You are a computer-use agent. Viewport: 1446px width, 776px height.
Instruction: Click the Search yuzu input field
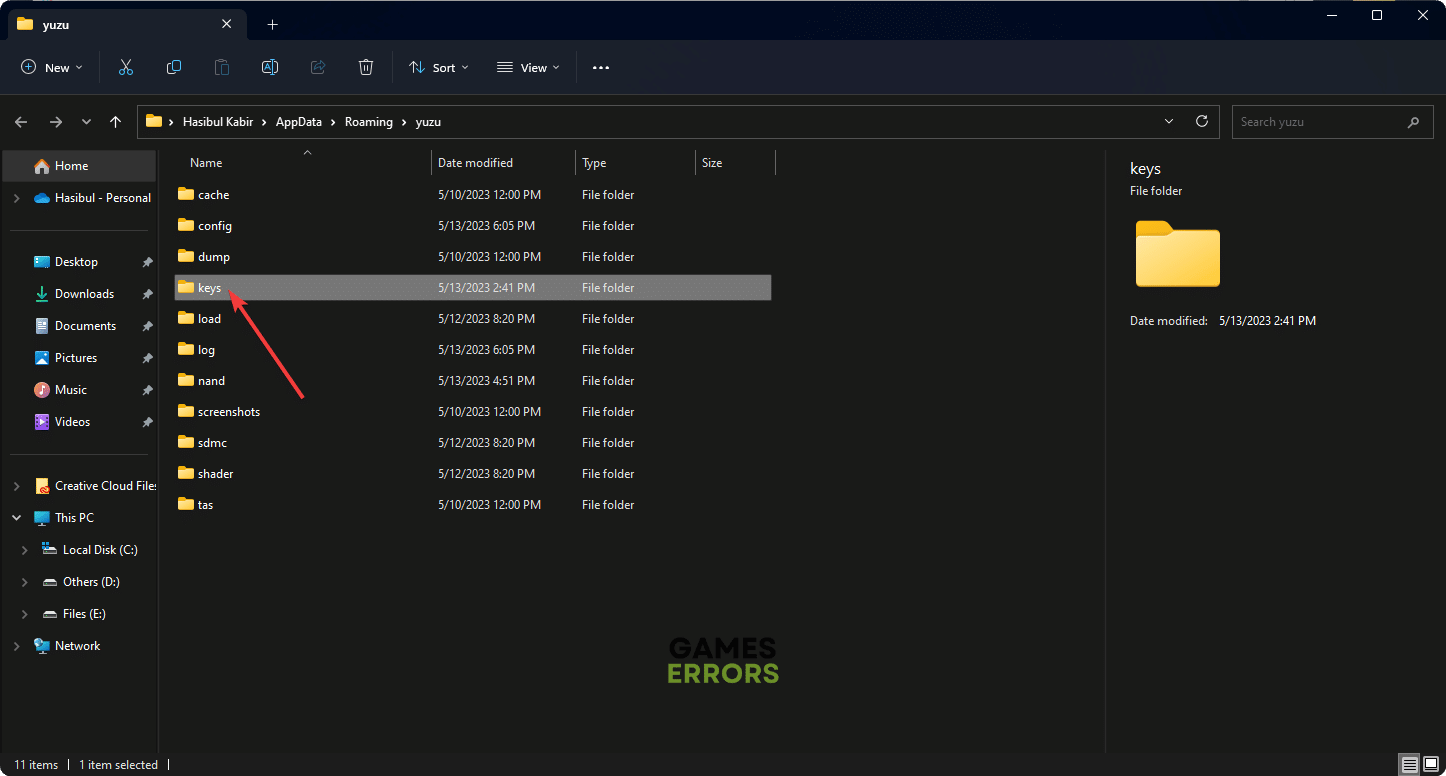(1320, 122)
